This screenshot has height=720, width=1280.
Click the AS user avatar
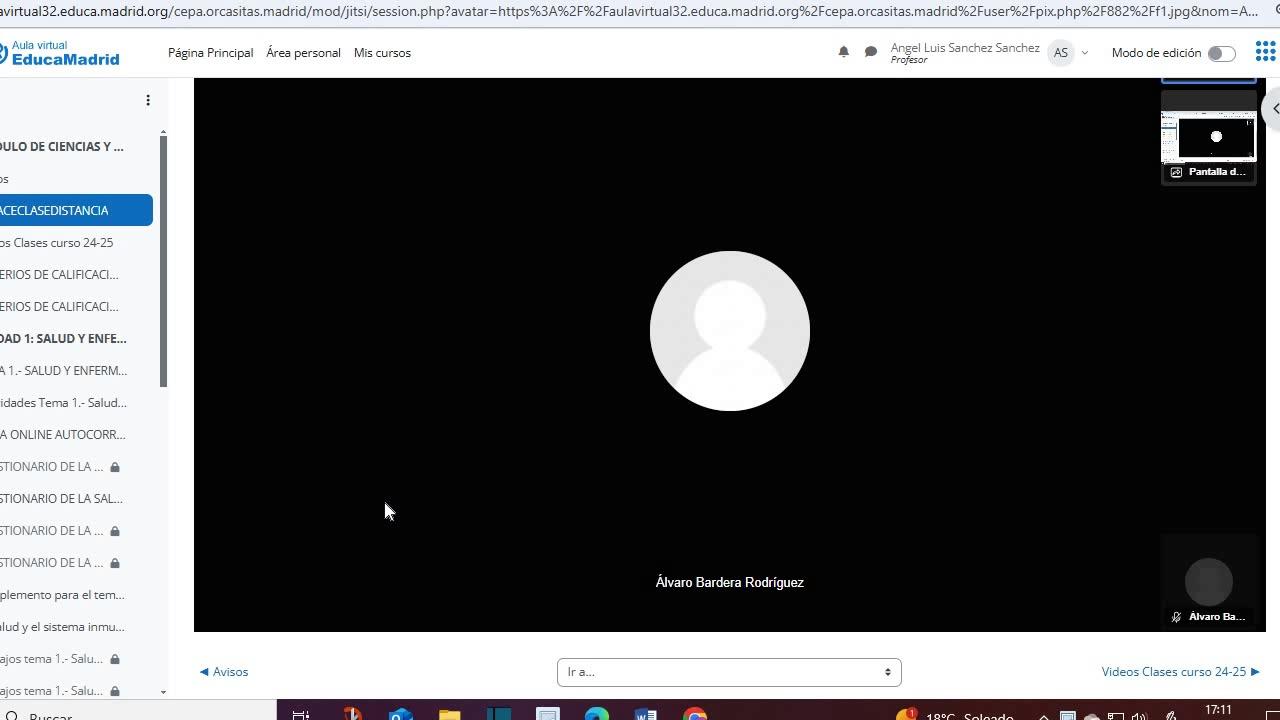[x=1061, y=53]
